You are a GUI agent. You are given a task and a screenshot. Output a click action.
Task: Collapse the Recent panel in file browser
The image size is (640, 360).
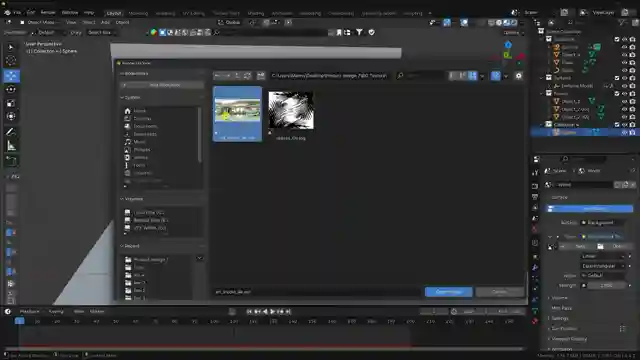coord(162,246)
